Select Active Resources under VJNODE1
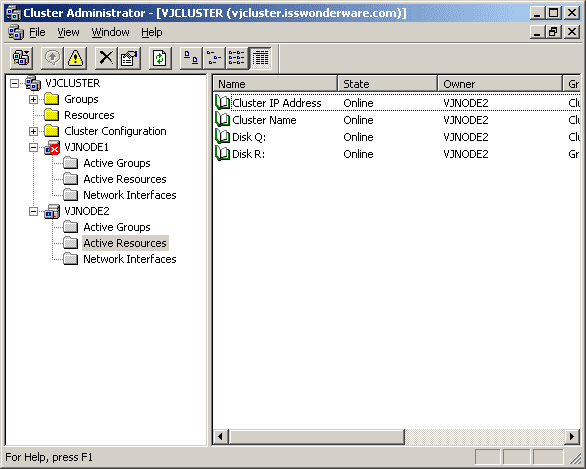This screenshot has width=586, height=469. coord(125,179)
